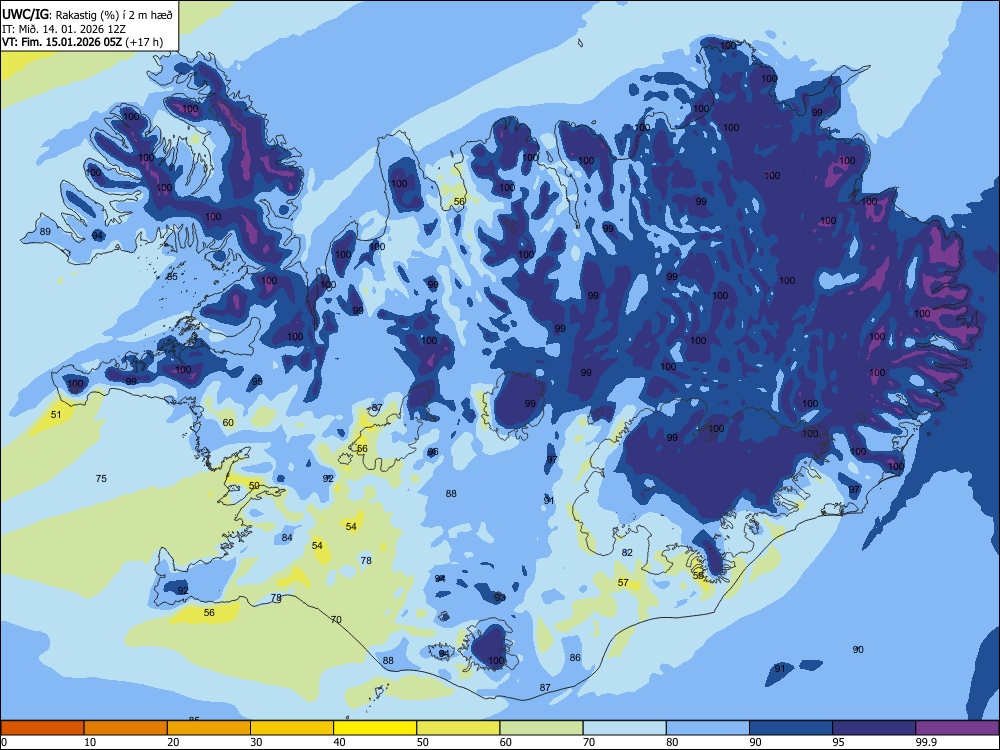Click the humidity value '57' on the map

tap(623, 582)
